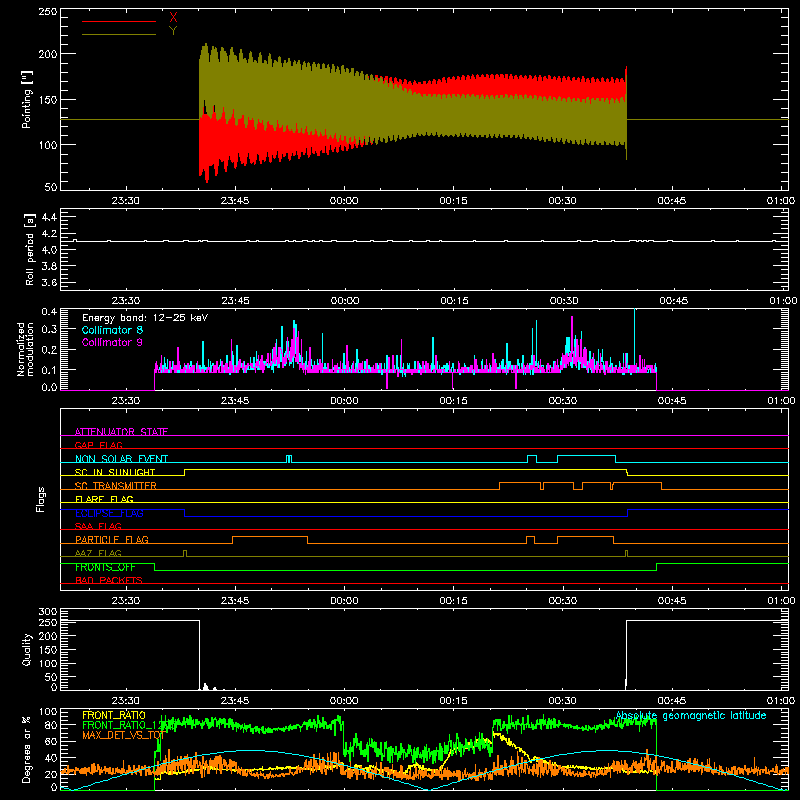Viewport: 800px width, 800px height.
Task: Select the red 'X' legend letter
Action: pyautogui.click(x=173, y=18)
